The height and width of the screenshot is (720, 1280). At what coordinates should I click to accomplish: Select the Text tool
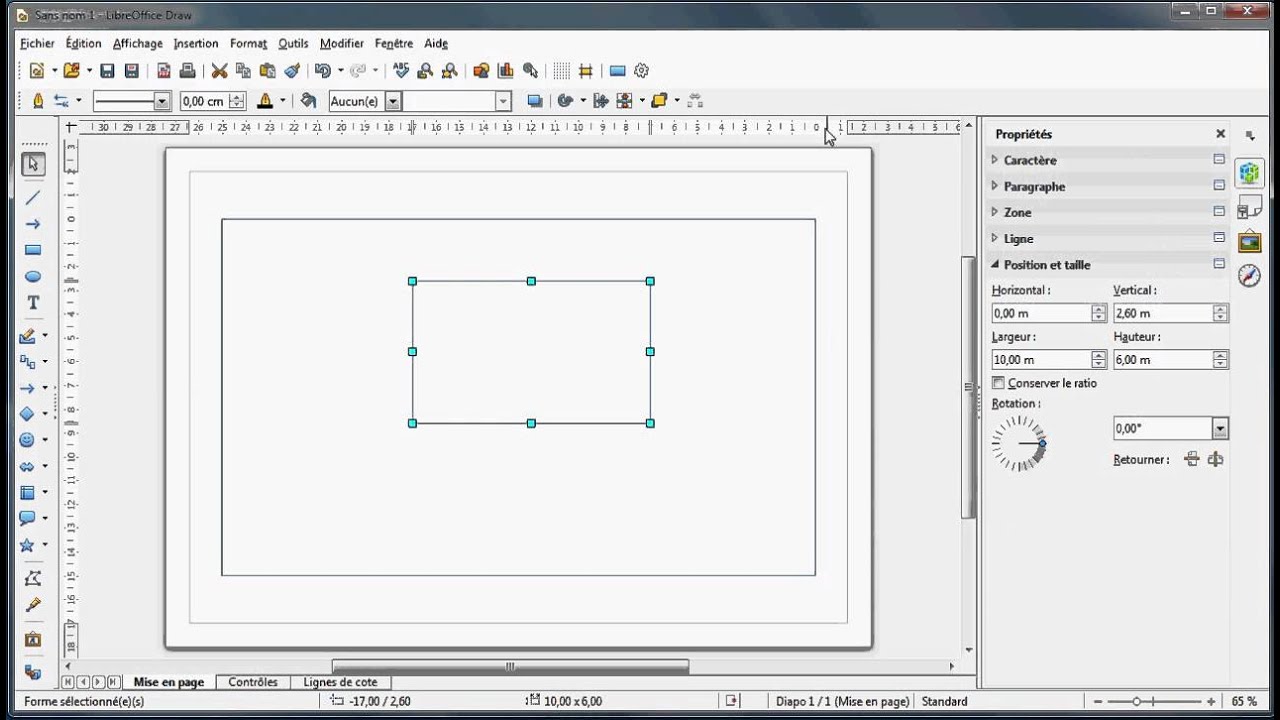coord(33,302)
